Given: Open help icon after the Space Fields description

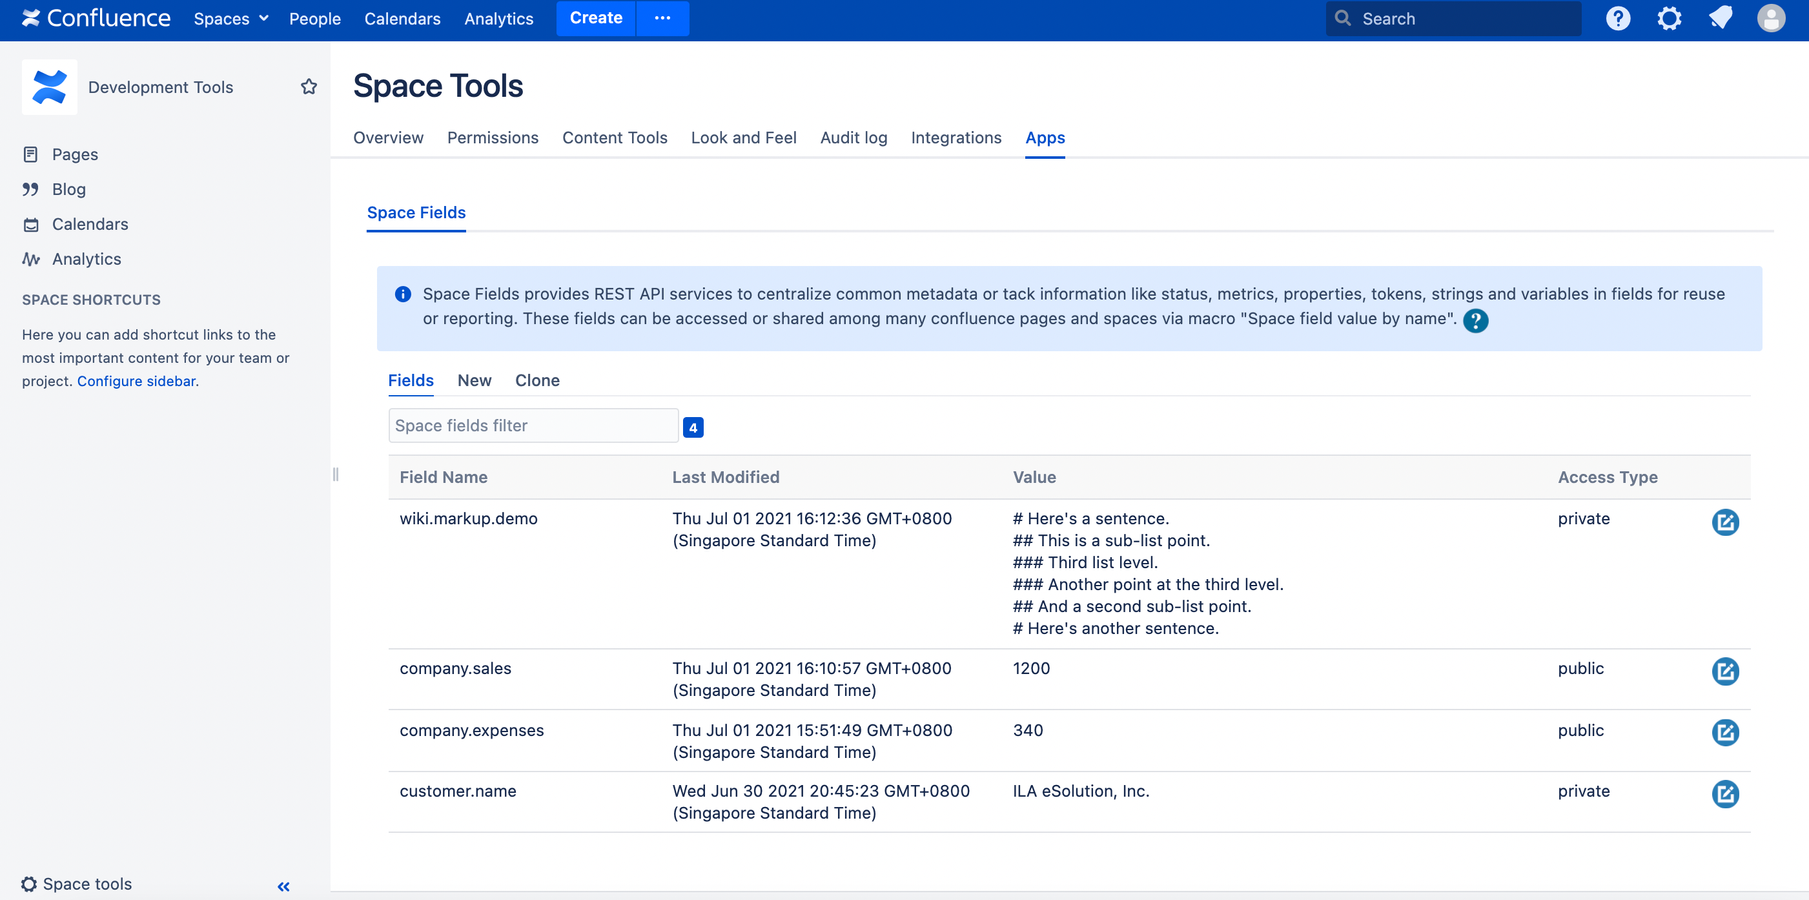Looking at the screenshot, I should (x=1476, y=320).
